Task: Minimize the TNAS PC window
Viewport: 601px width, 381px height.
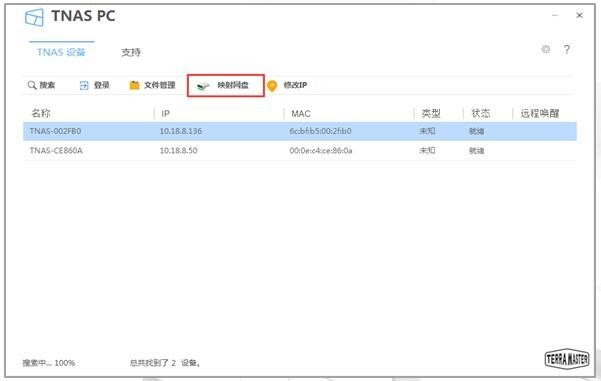Action: coord(555,15)
